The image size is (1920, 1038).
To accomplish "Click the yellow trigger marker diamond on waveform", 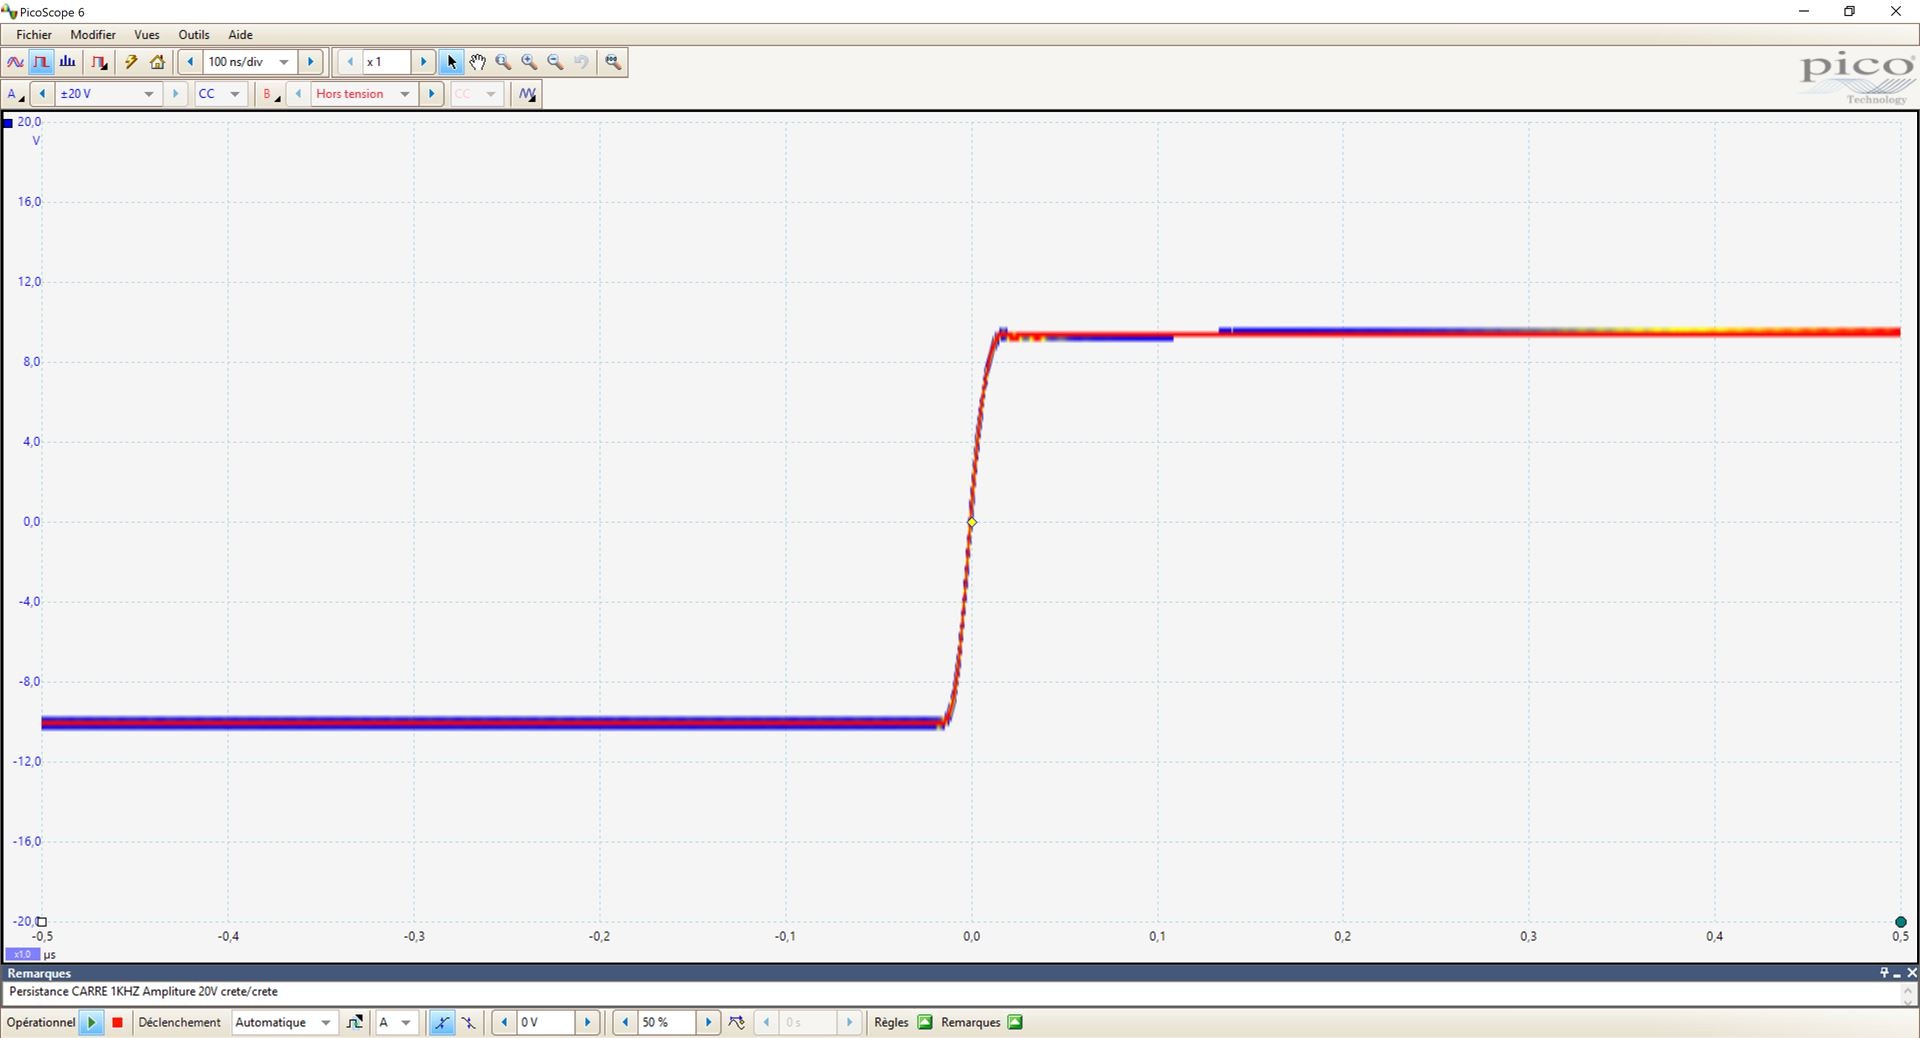I will (972, 522).
